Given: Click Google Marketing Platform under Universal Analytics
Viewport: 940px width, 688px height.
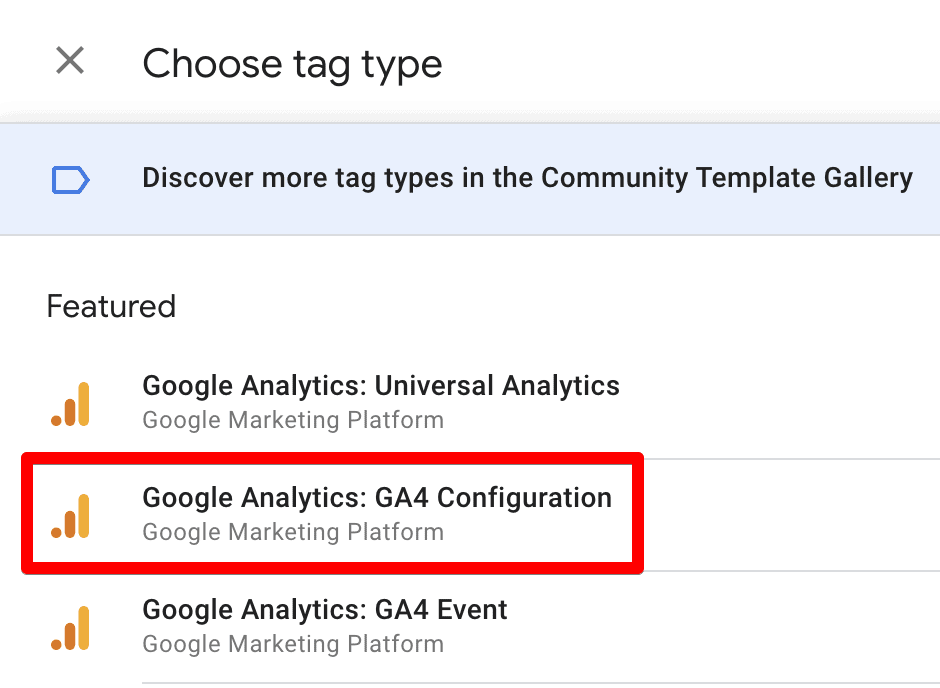Looking at the screenshot, I should (293, 420).
